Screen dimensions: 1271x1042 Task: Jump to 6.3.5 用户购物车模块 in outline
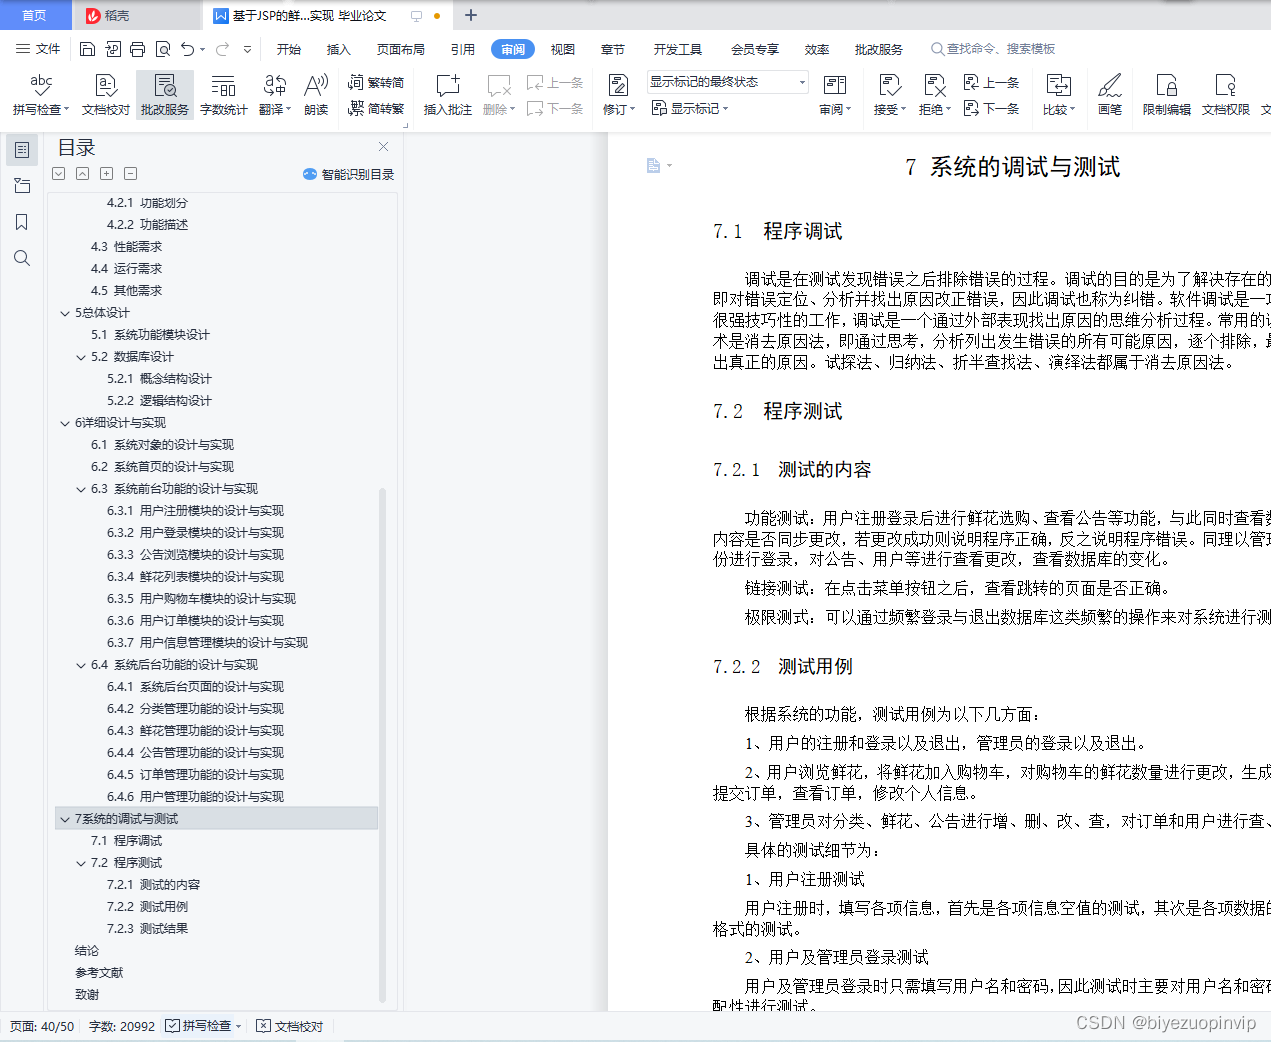click(201, 599)
